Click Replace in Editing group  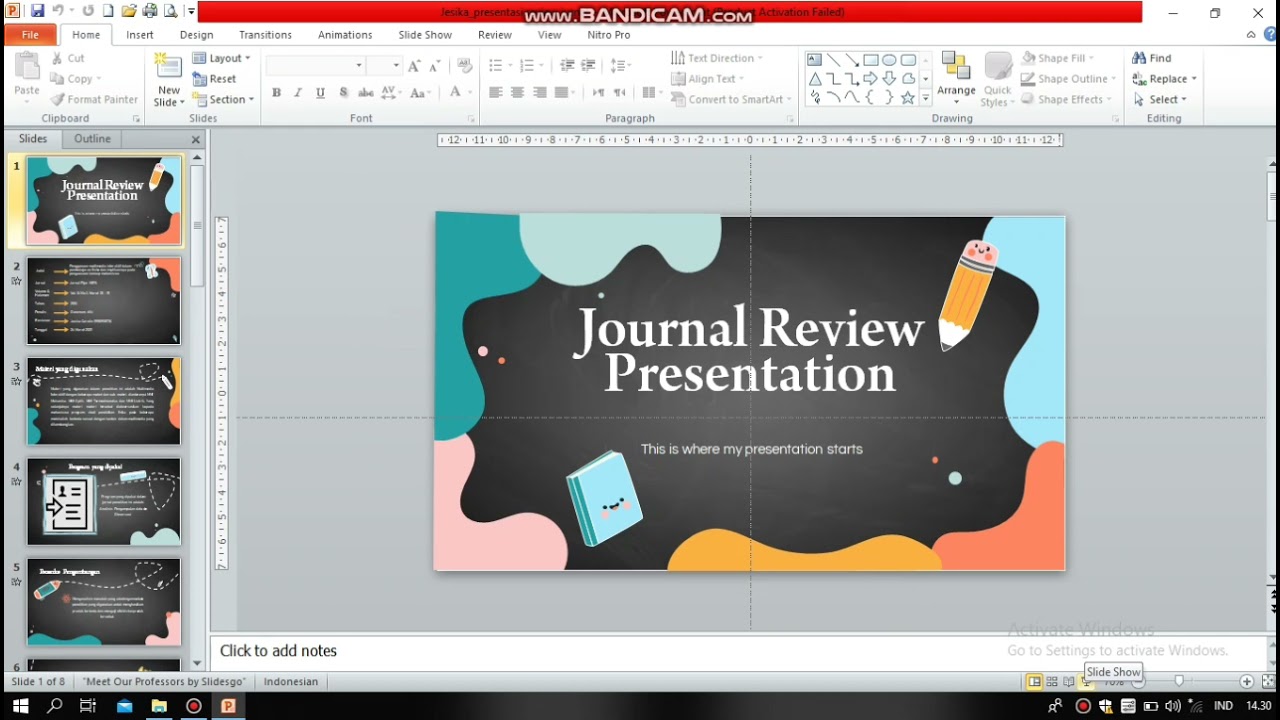[x=1164, y=79]
